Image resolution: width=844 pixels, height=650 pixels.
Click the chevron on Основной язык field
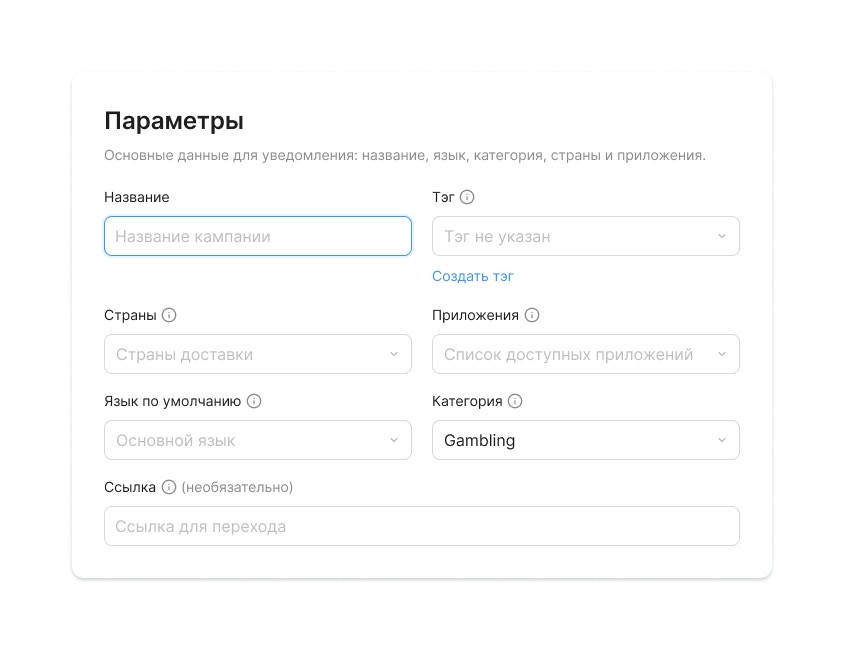[x=393, y=440]
